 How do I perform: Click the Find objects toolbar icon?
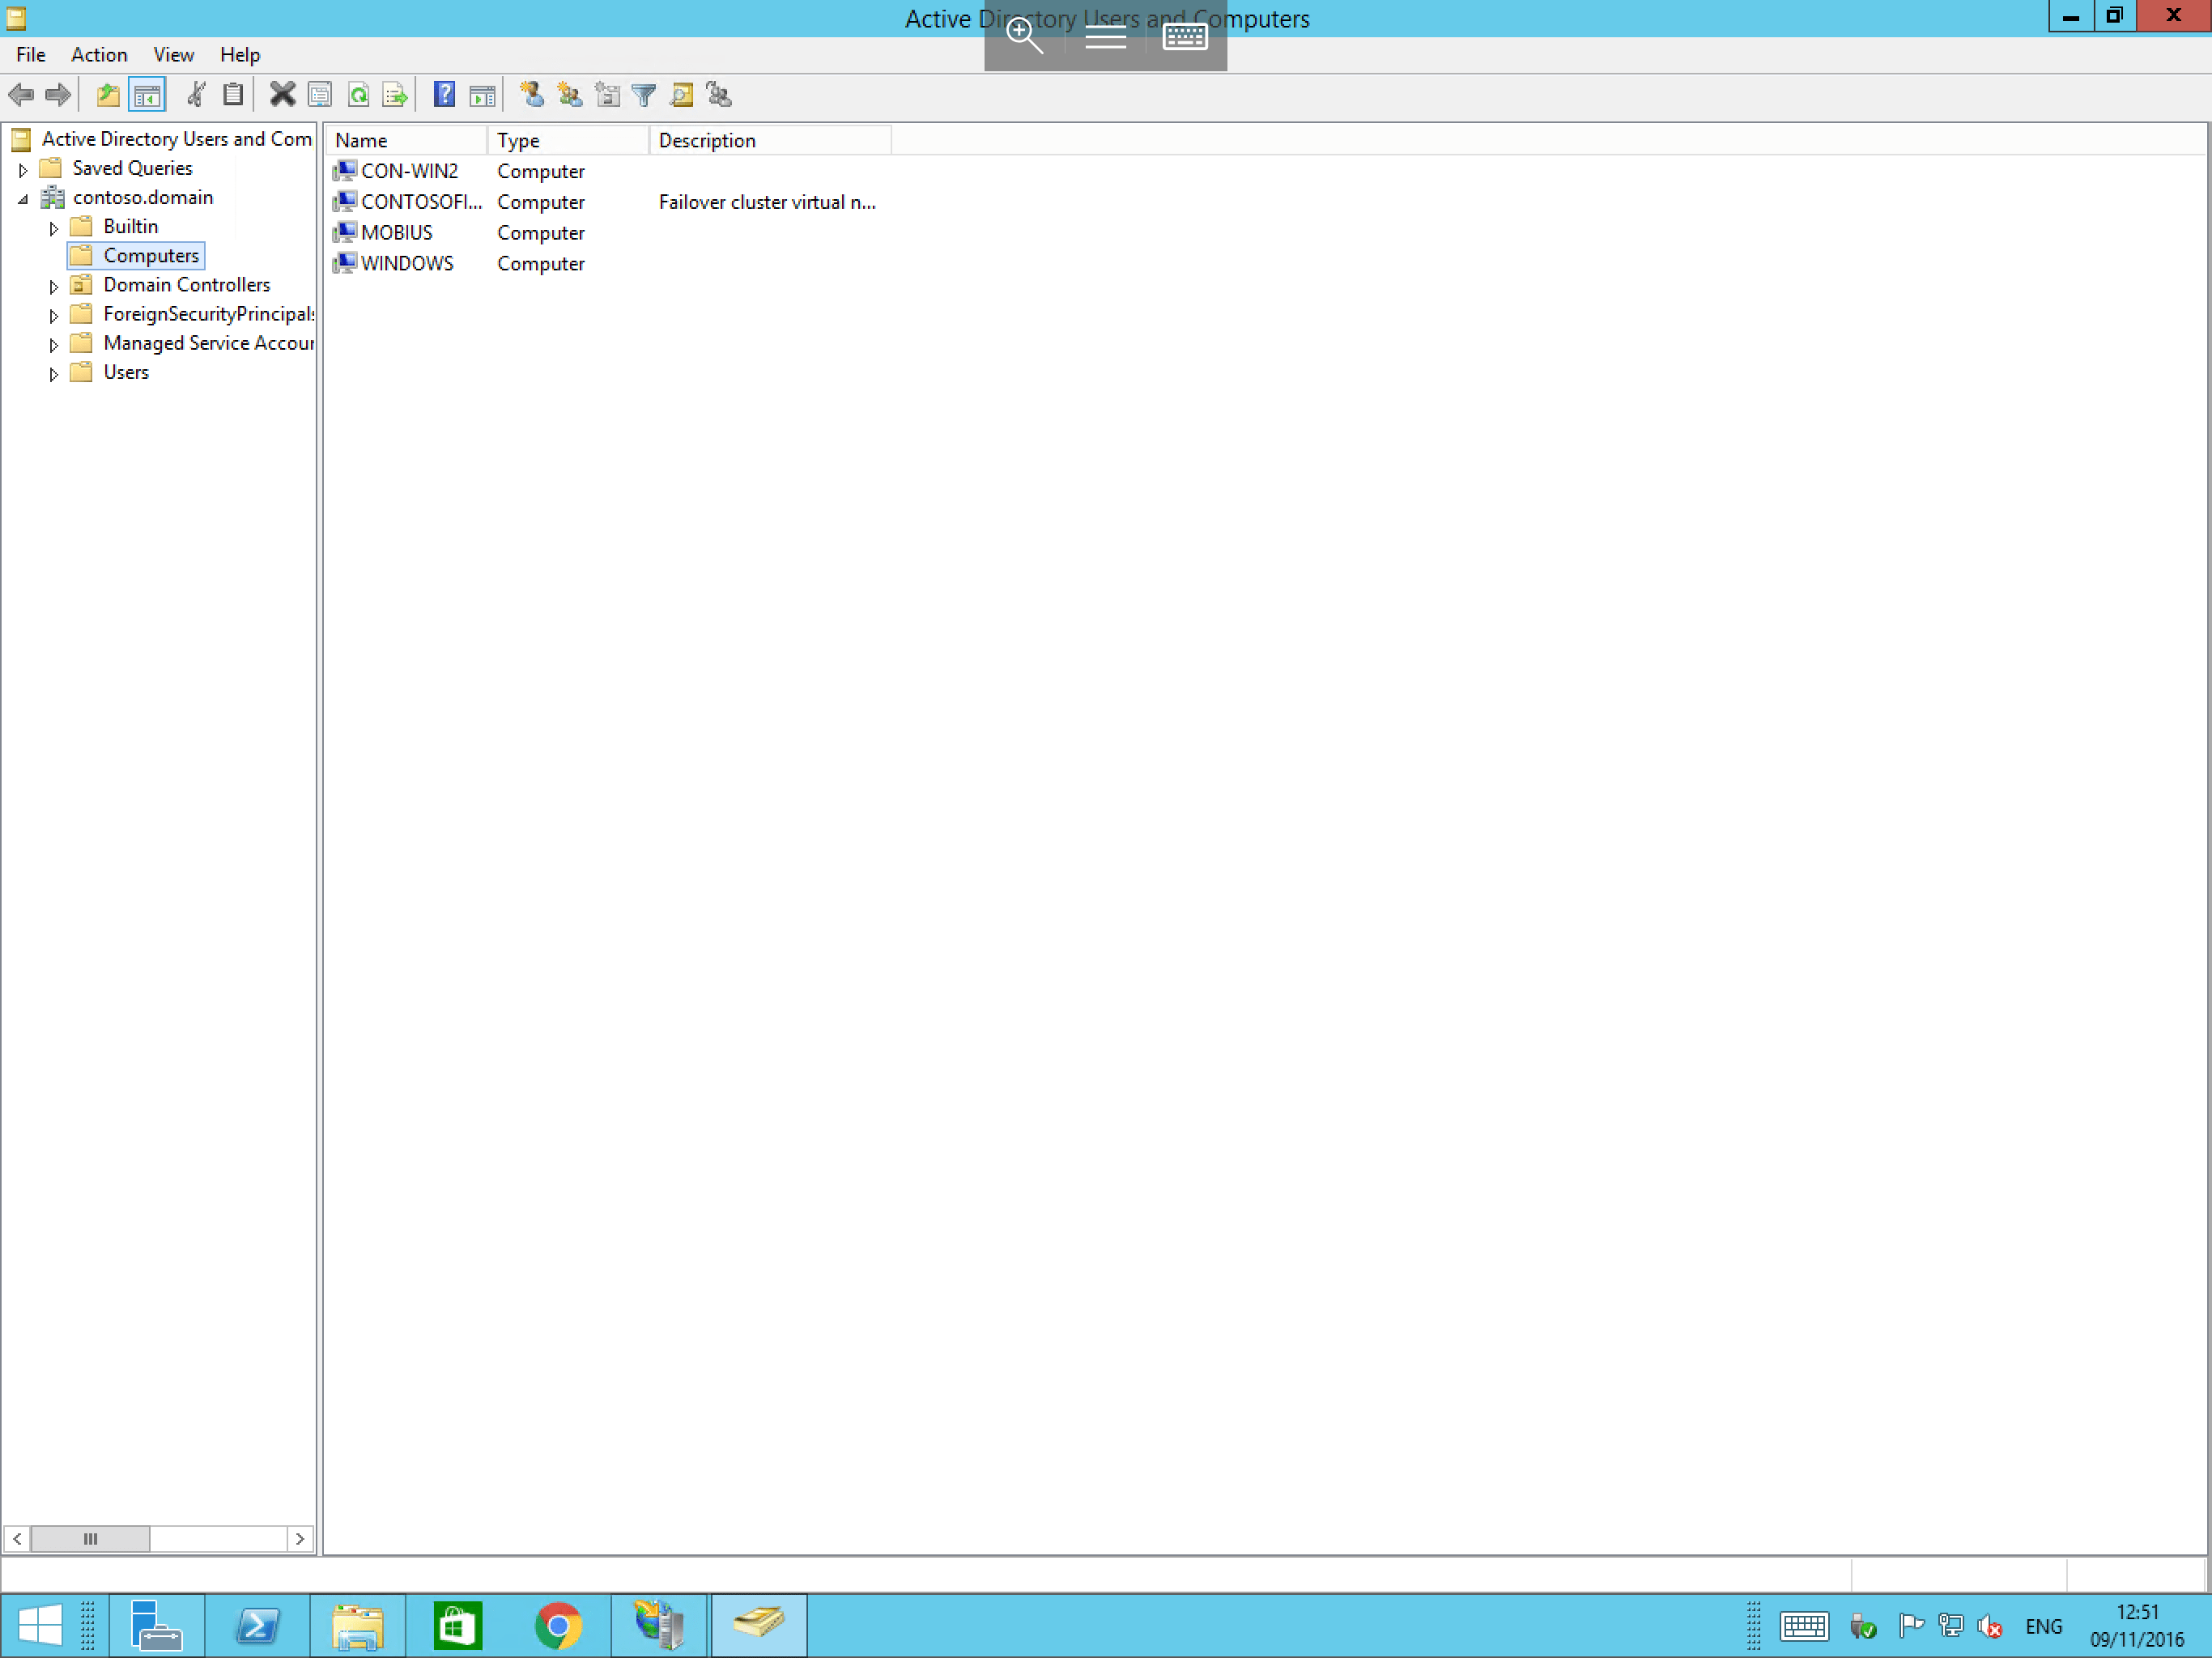click(x=682, y=95)
